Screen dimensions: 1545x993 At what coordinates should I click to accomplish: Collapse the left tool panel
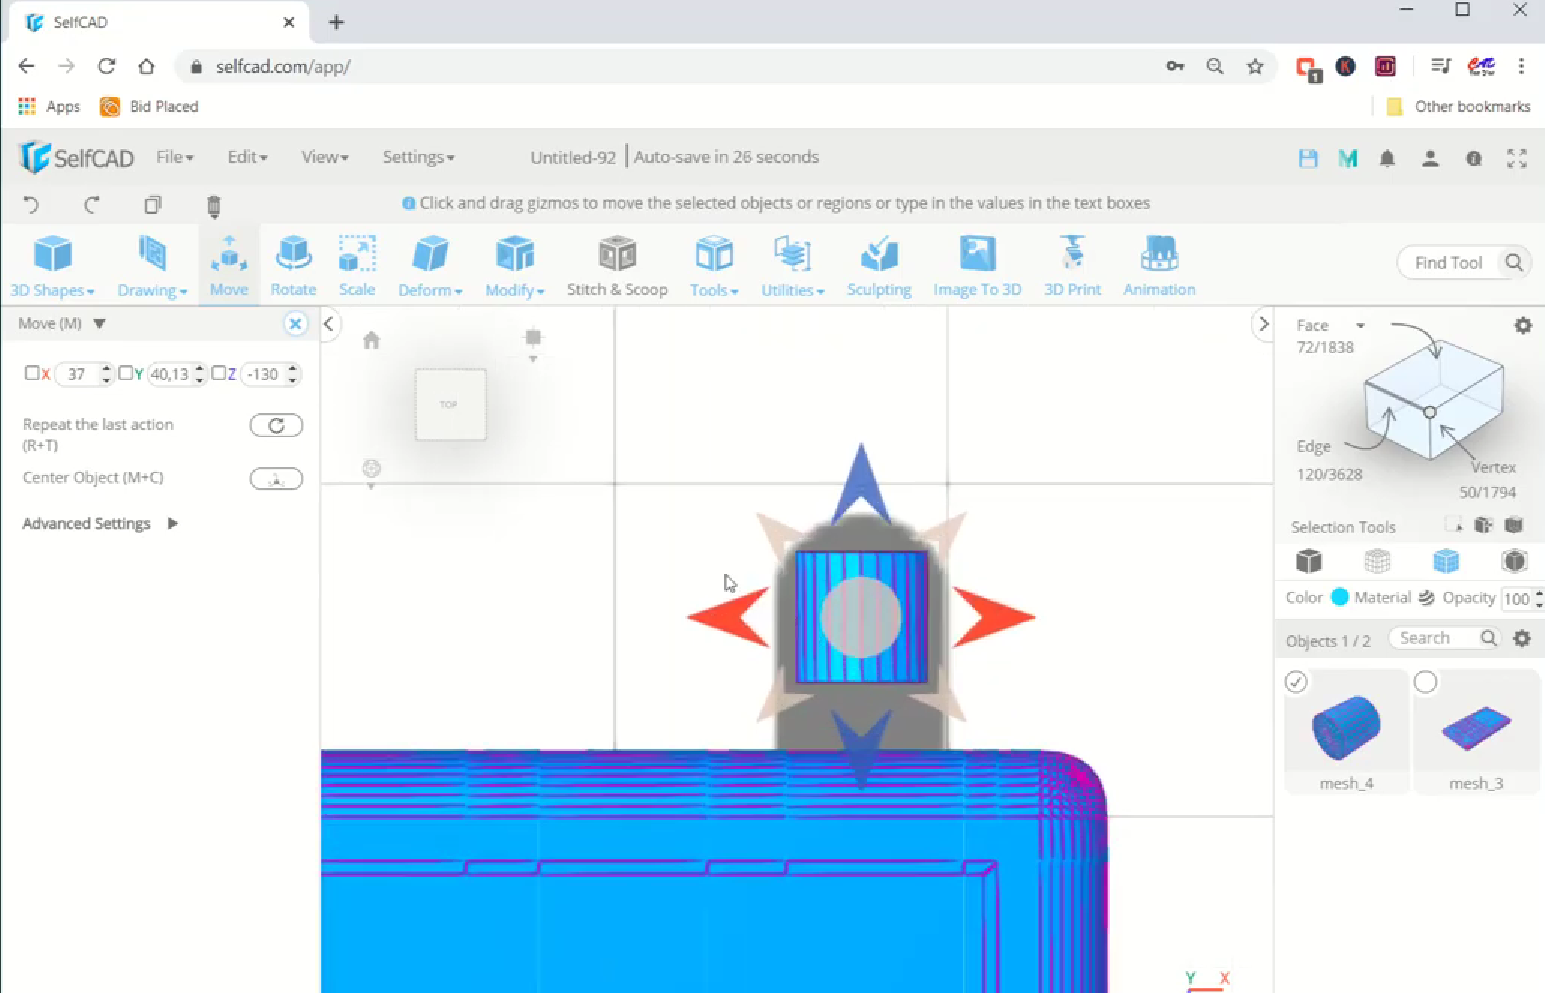pyautogui.click(x=329, y=323)
